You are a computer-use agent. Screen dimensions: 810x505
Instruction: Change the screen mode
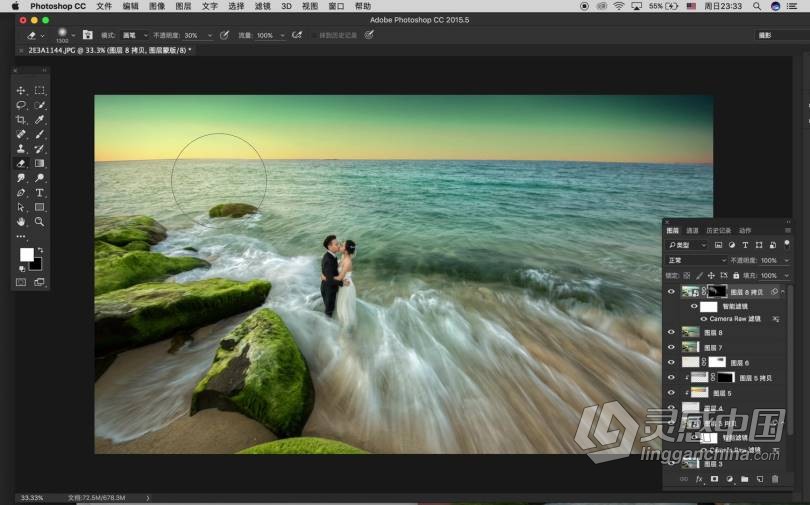click(x=39, y=282)
